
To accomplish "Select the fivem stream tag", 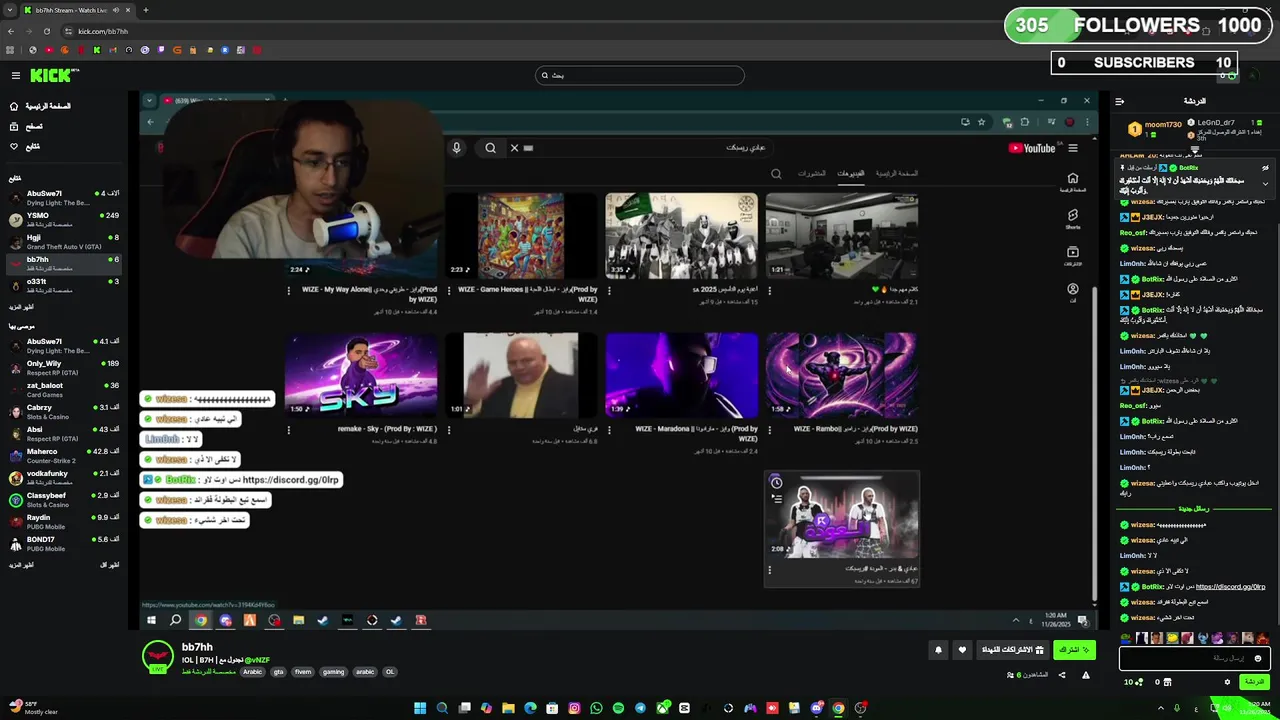I will (x=303, y=672).
